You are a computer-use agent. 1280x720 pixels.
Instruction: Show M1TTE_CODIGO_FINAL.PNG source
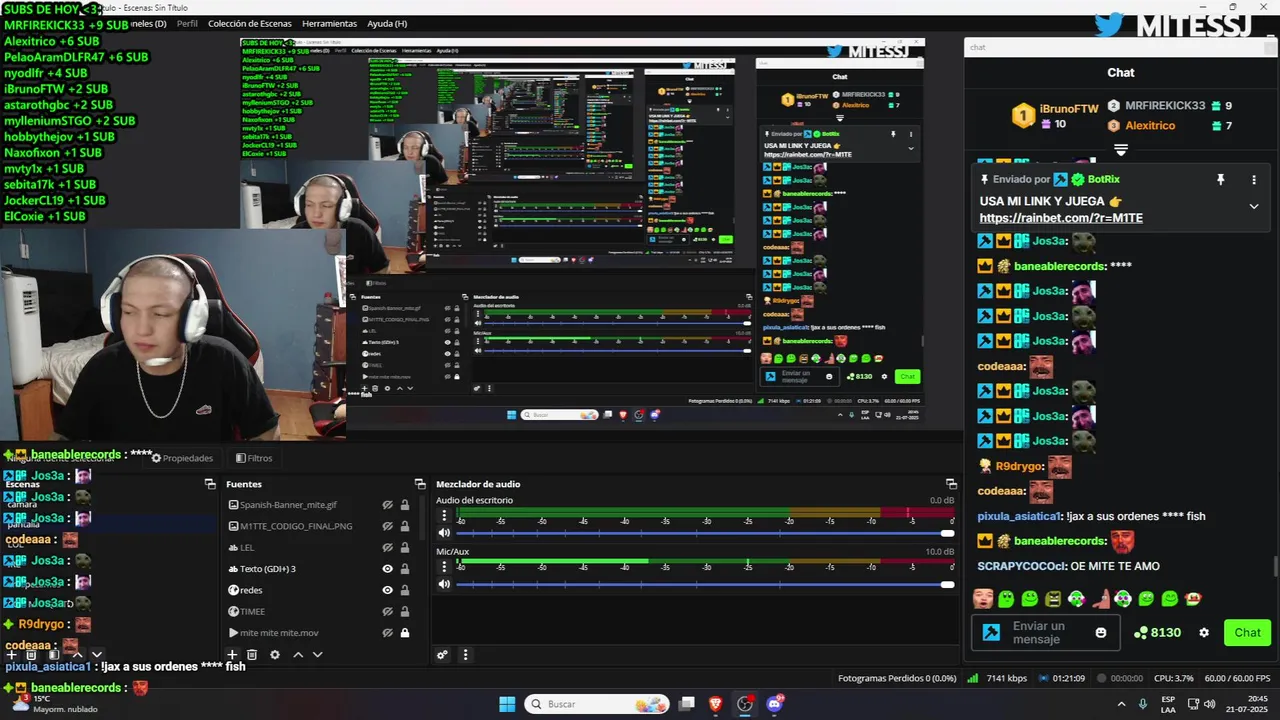click(x=387, y=526)
